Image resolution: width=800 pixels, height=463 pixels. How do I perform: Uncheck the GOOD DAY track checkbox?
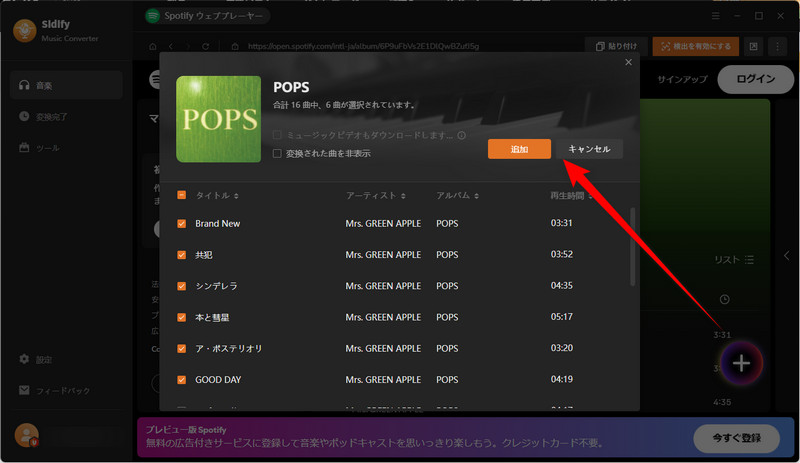[181, 380]
